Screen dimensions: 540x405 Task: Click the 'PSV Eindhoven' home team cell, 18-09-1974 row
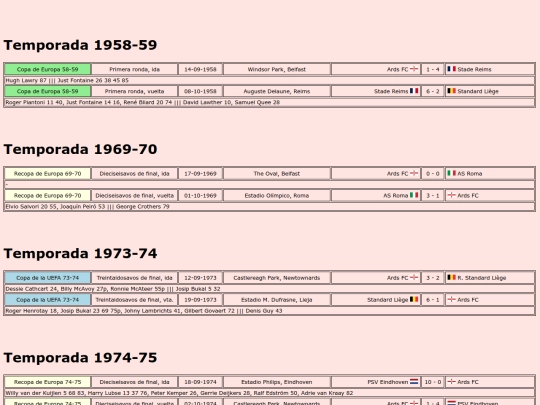tap(376, 382)
